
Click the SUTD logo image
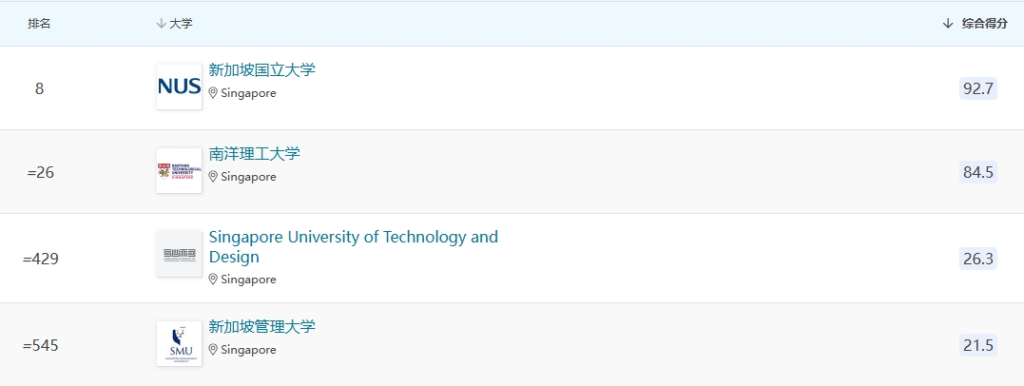pos(179,254)
